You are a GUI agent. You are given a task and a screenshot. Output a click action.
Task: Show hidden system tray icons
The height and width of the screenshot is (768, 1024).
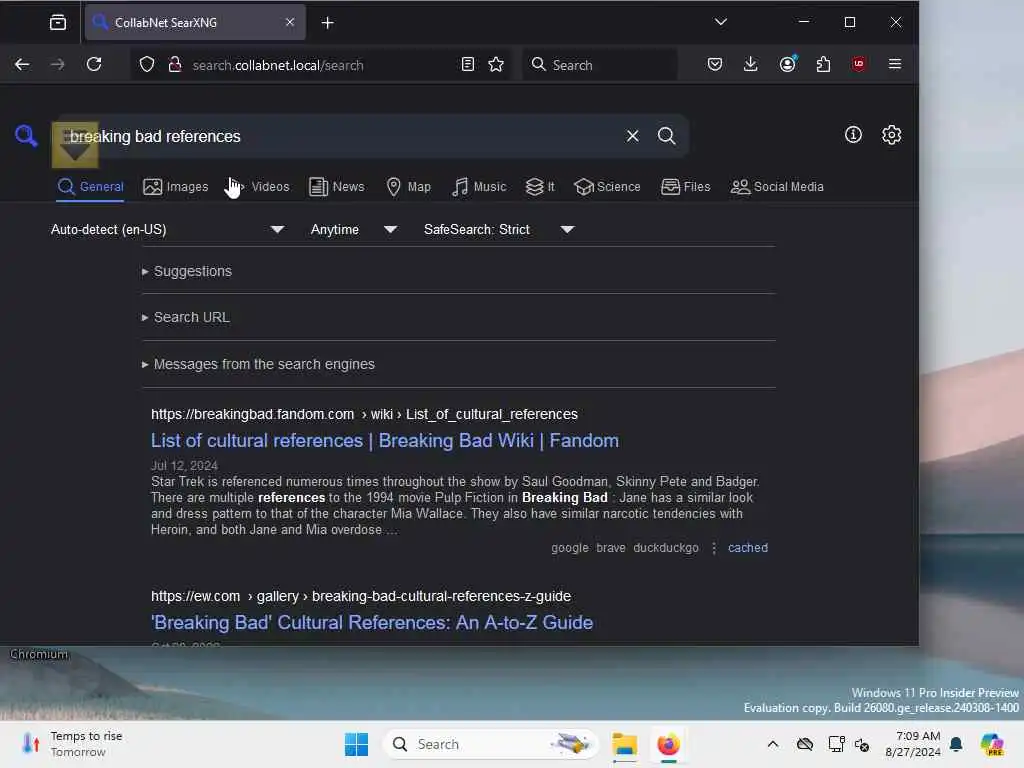click(773, 744)
